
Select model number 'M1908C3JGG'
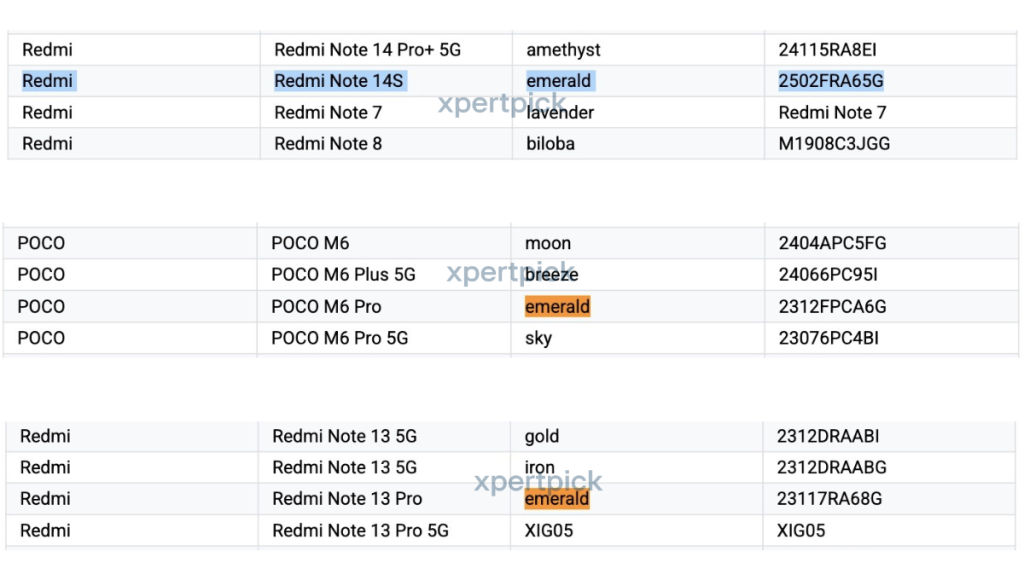(834, 144)
